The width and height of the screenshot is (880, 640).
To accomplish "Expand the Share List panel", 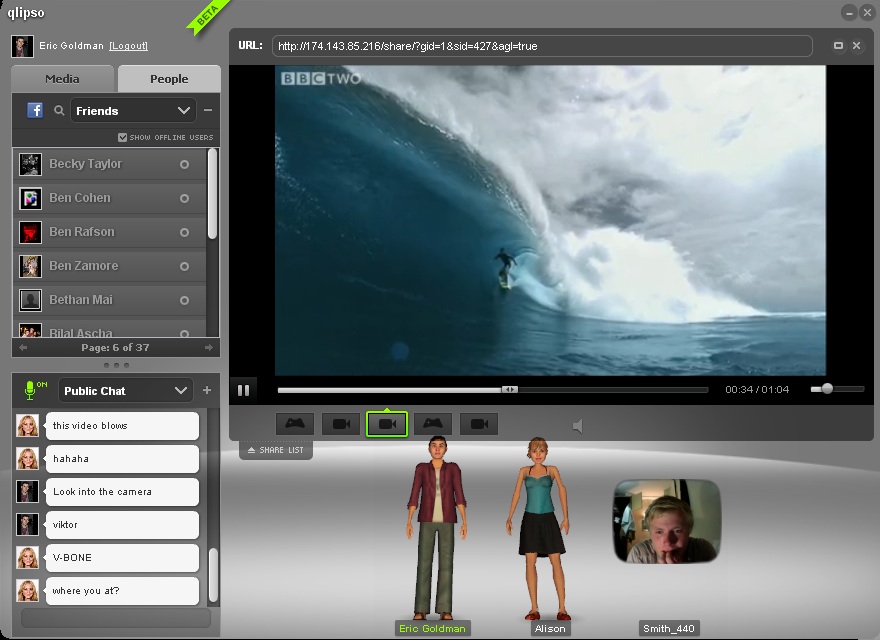I will tap(276, 451).
